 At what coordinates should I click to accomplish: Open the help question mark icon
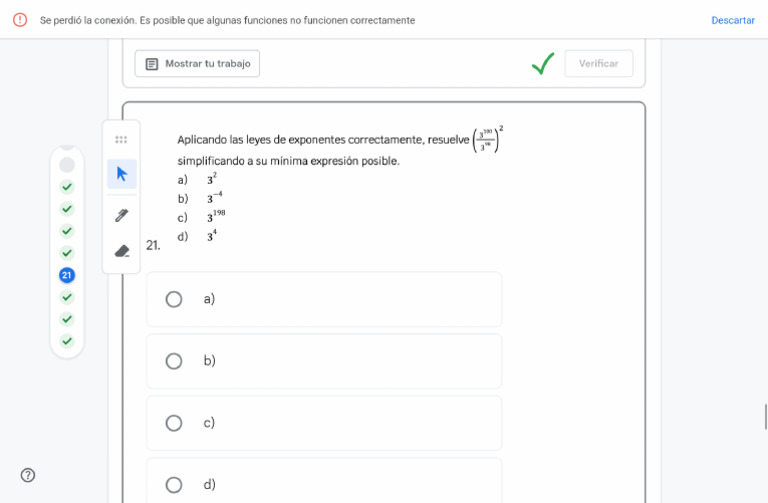coord(28,475)
